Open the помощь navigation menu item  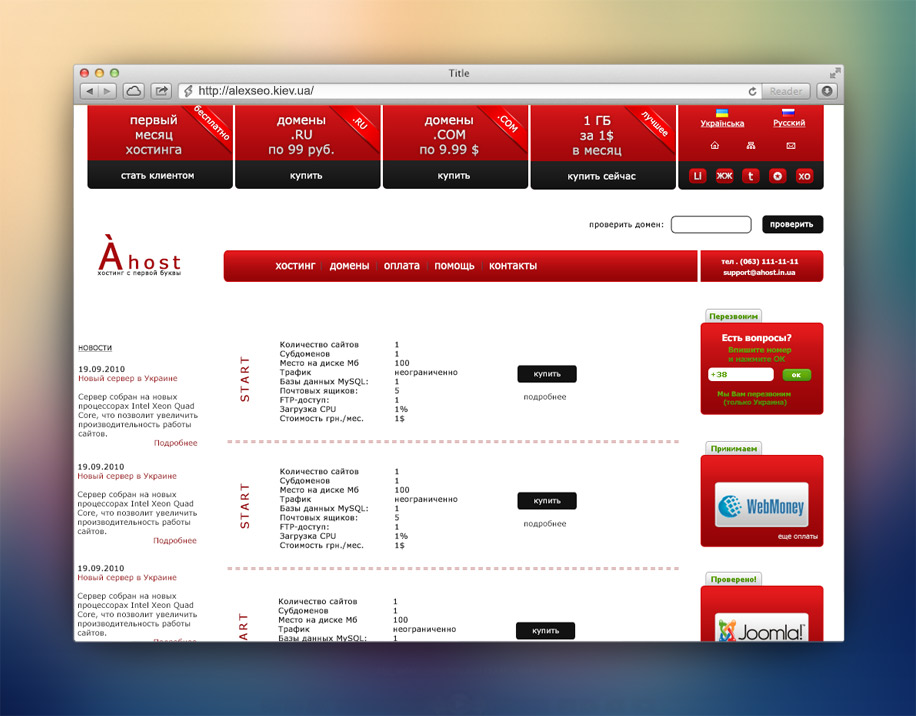(x=454, y=266)
